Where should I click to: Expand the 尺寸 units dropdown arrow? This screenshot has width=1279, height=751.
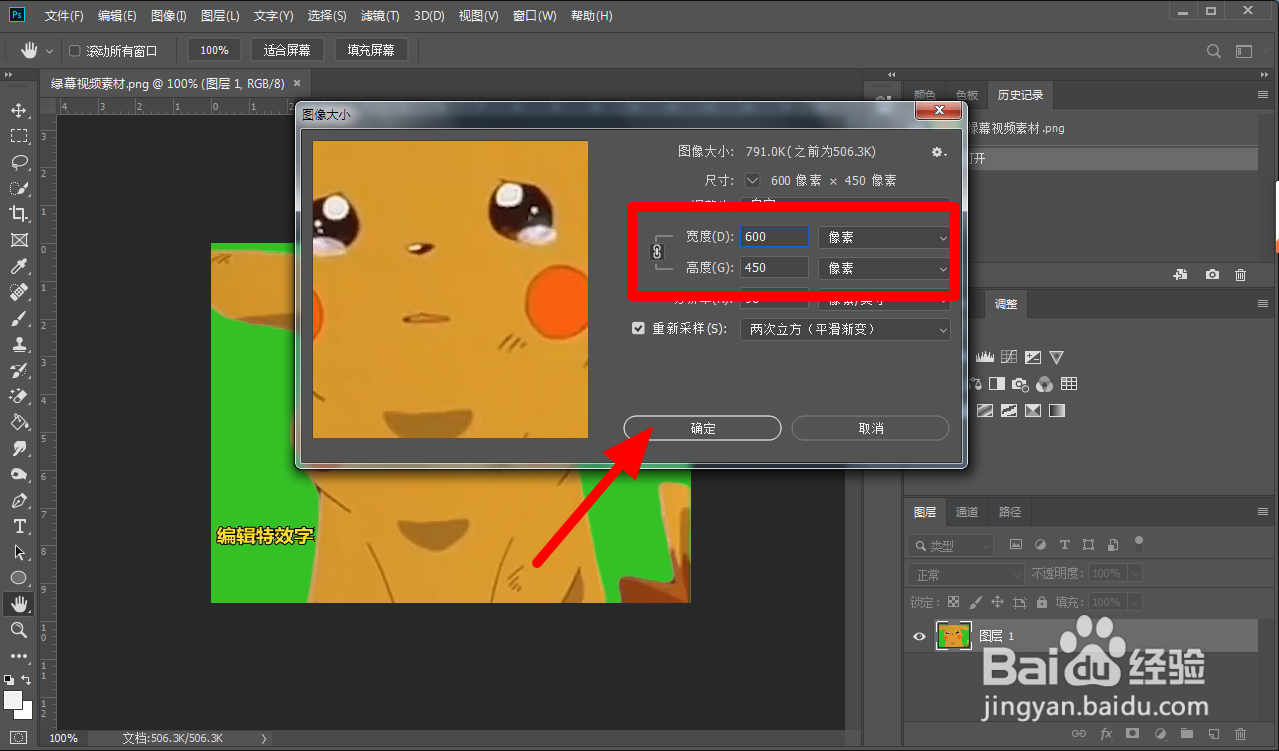(752, 180)
